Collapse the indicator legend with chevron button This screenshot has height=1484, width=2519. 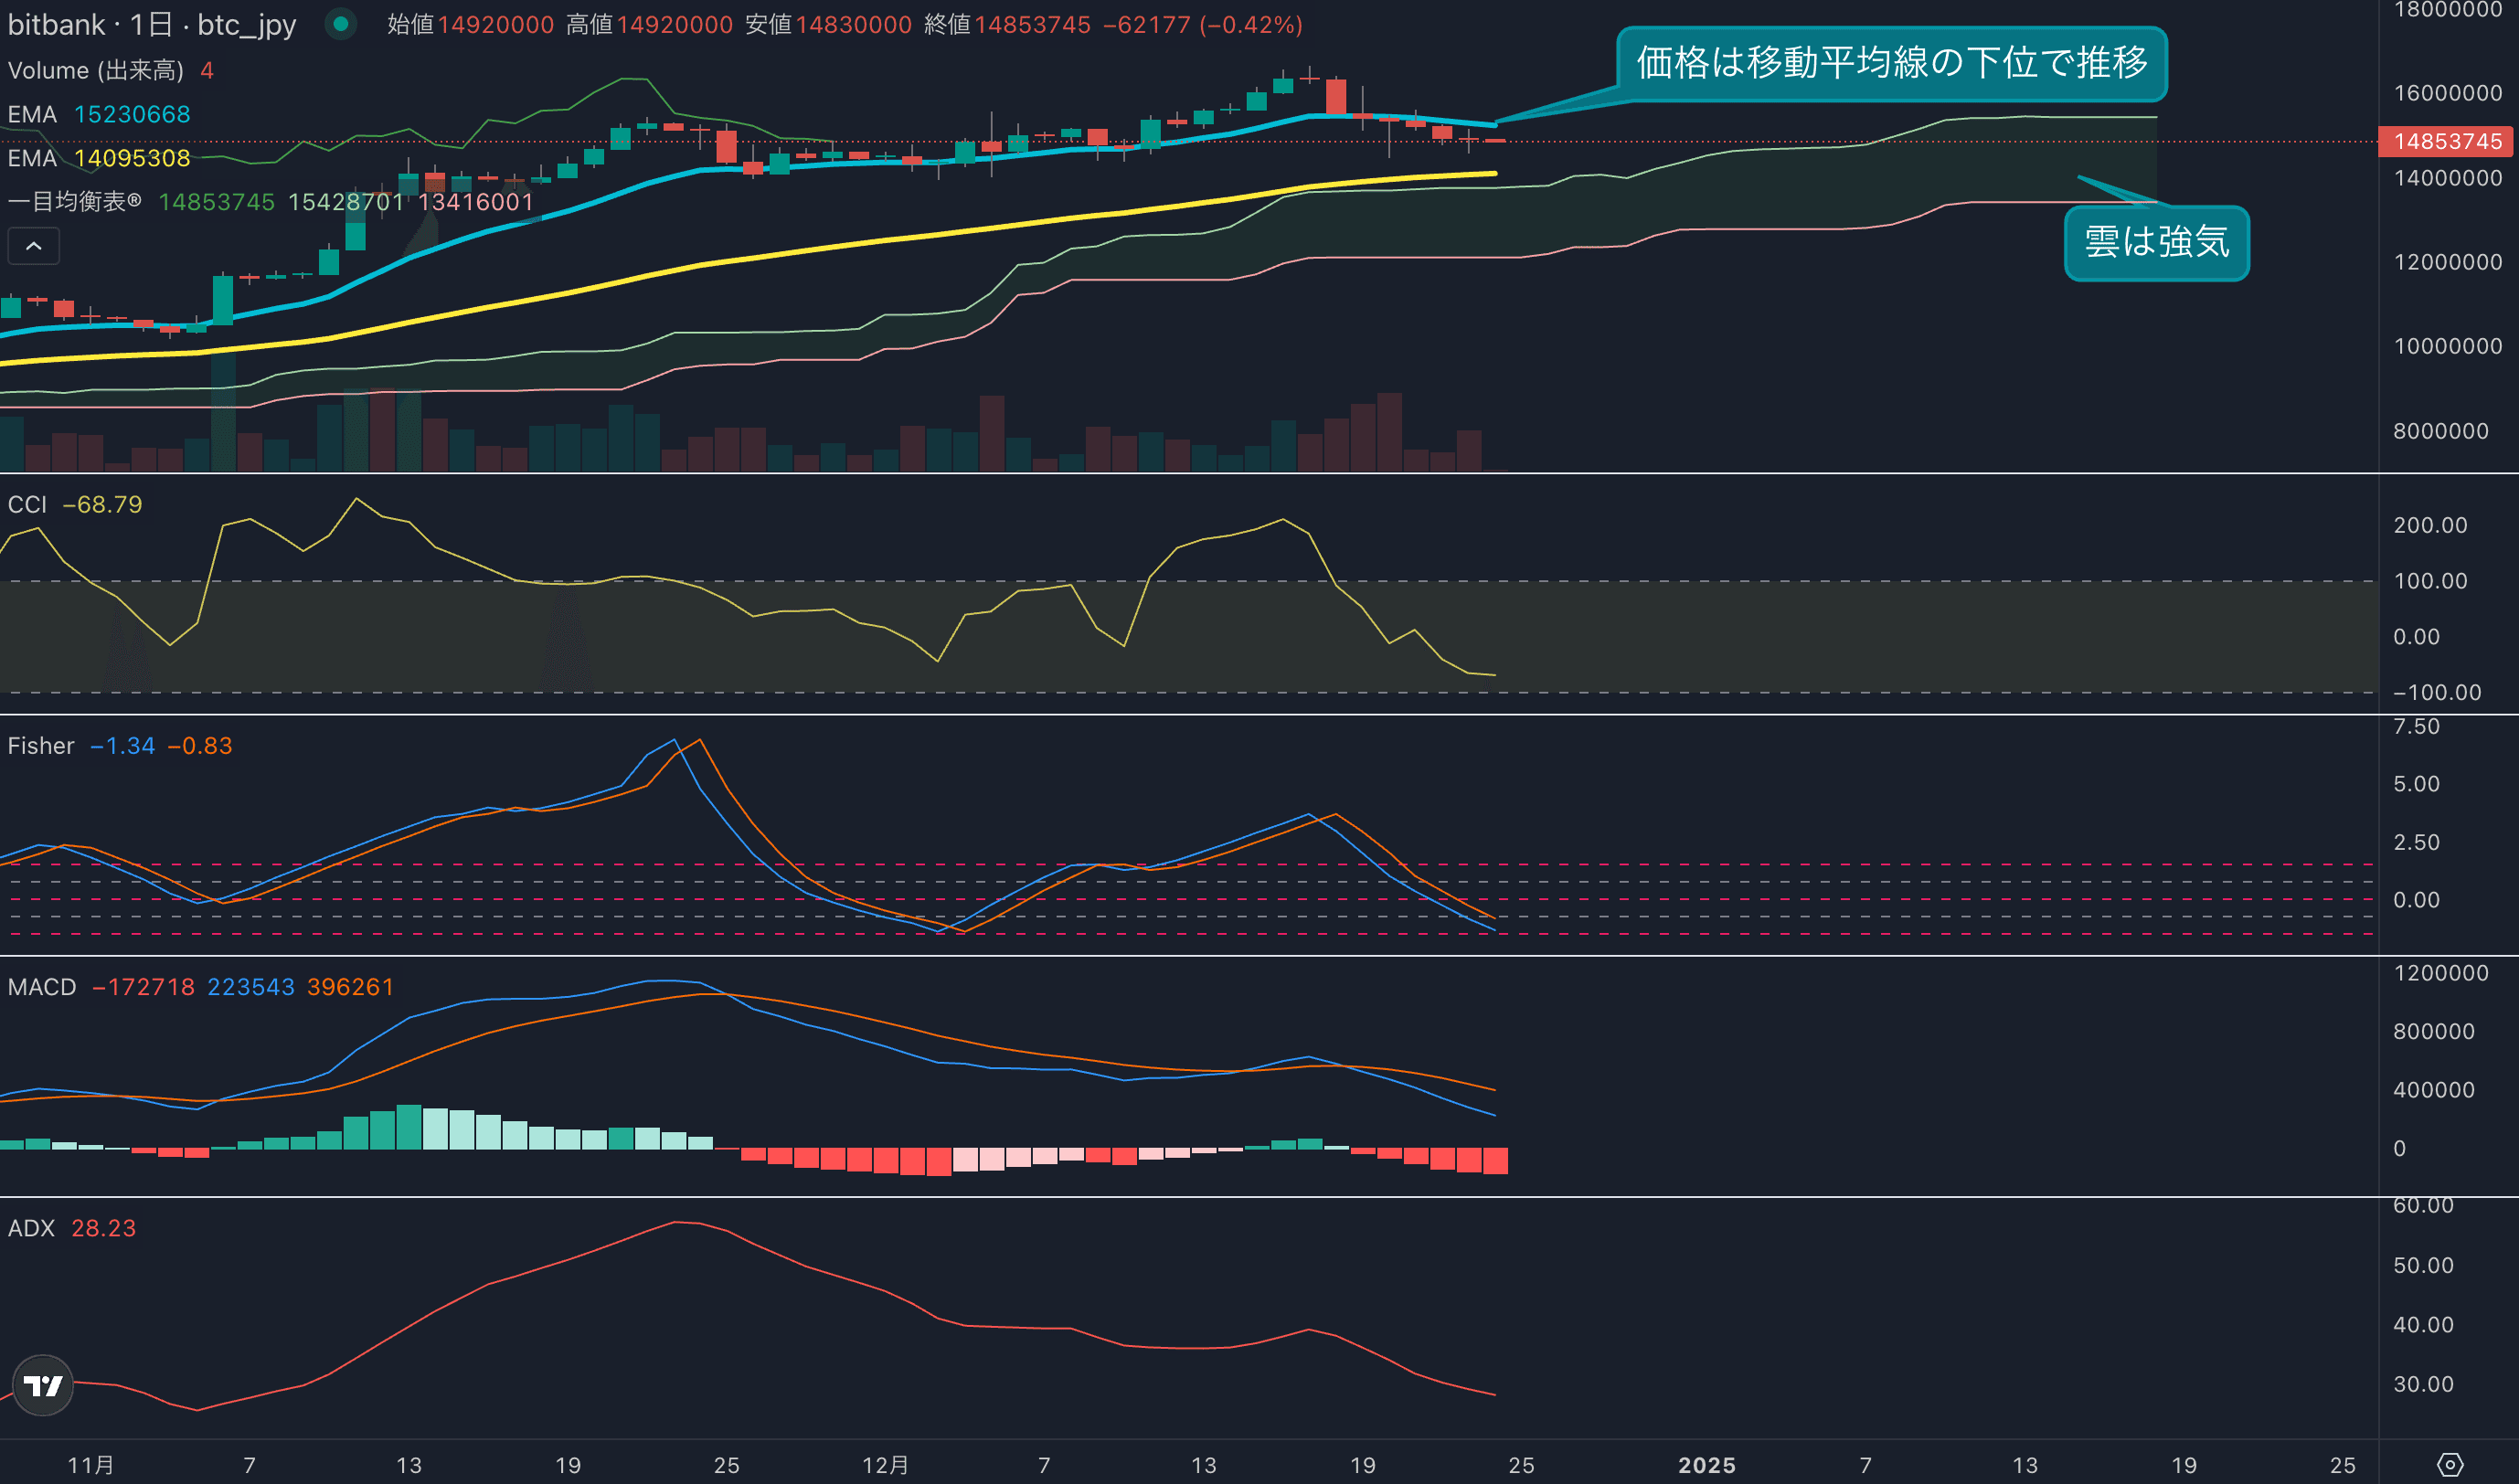click(x=33, y=246)
